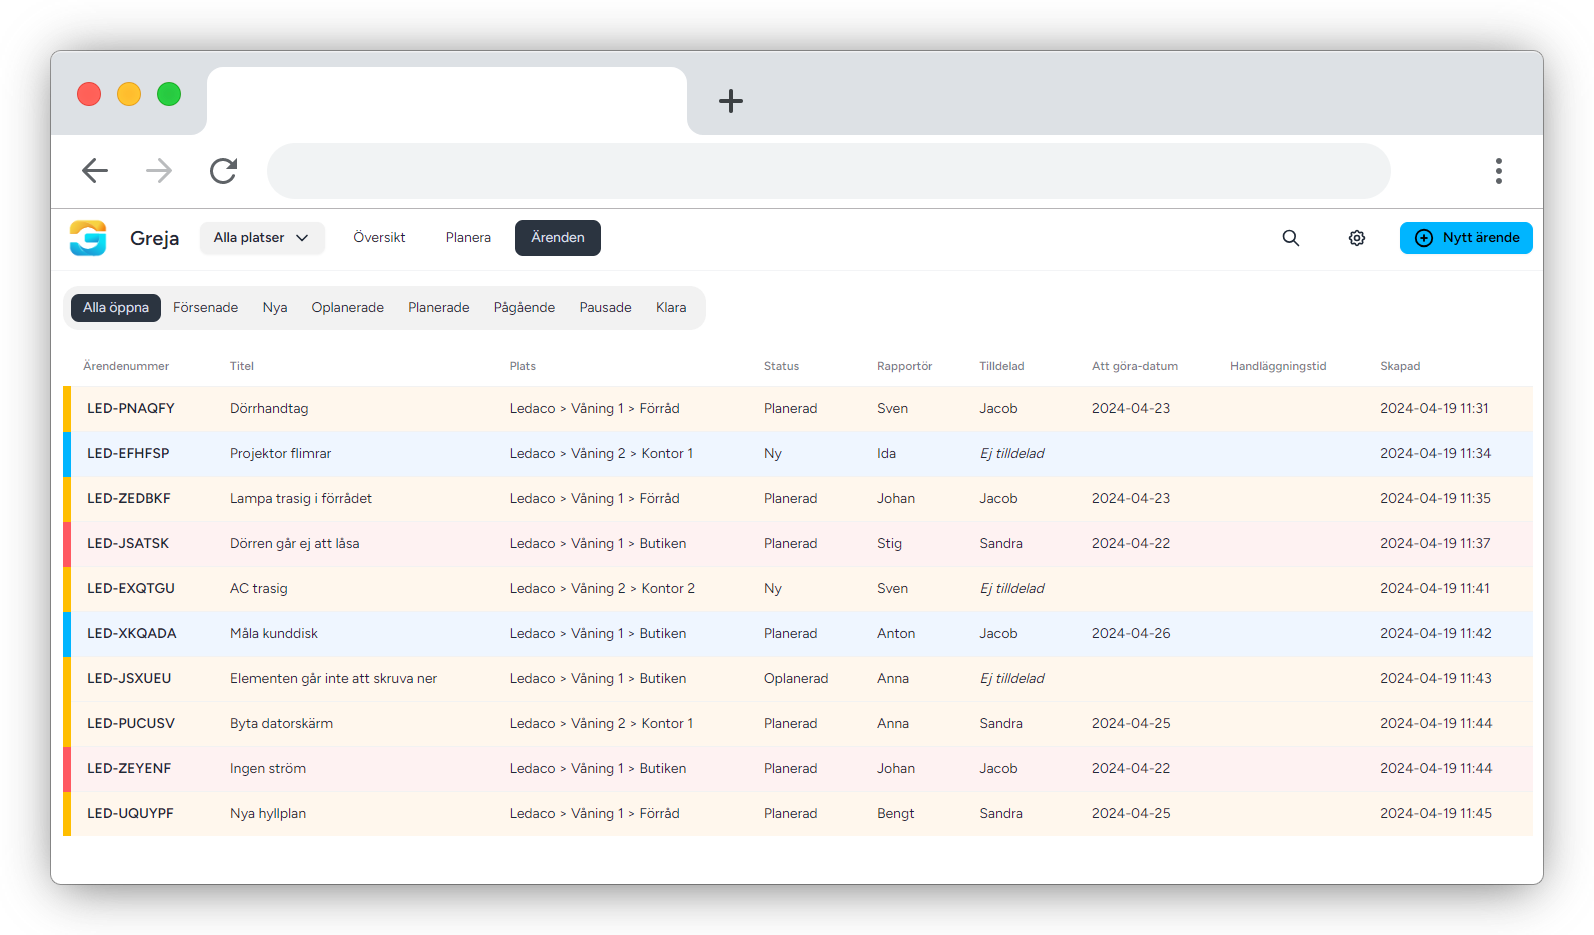Open Dörren går ej att låsa case
Image resolution: width=1594 pixels, height=935 pixels.
pyautogui.click(x=294, y=543)
